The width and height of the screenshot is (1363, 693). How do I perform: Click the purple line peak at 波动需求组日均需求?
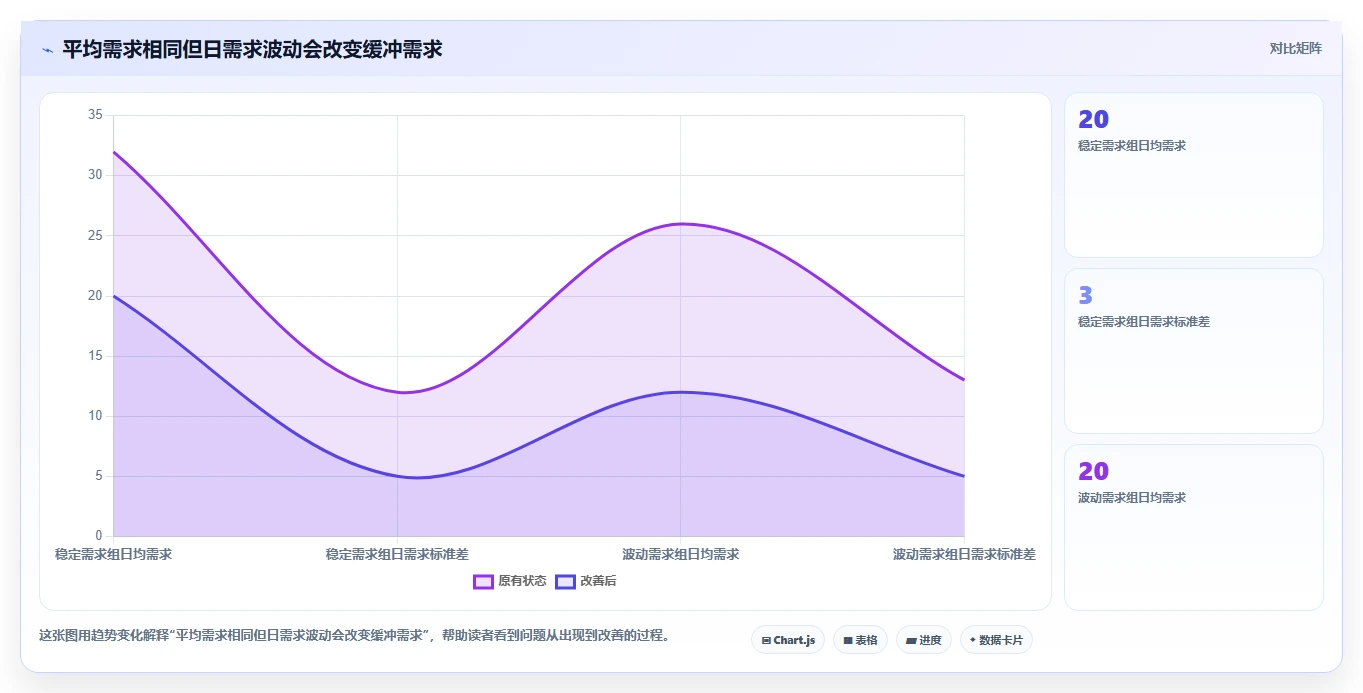pos(681,224)
